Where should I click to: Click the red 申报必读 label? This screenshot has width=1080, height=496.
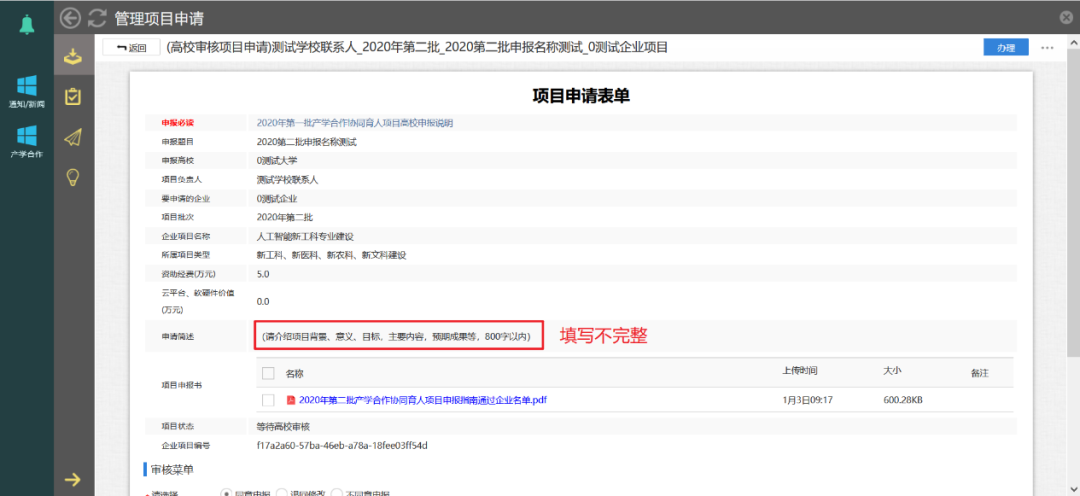click(x=178, y=123)
